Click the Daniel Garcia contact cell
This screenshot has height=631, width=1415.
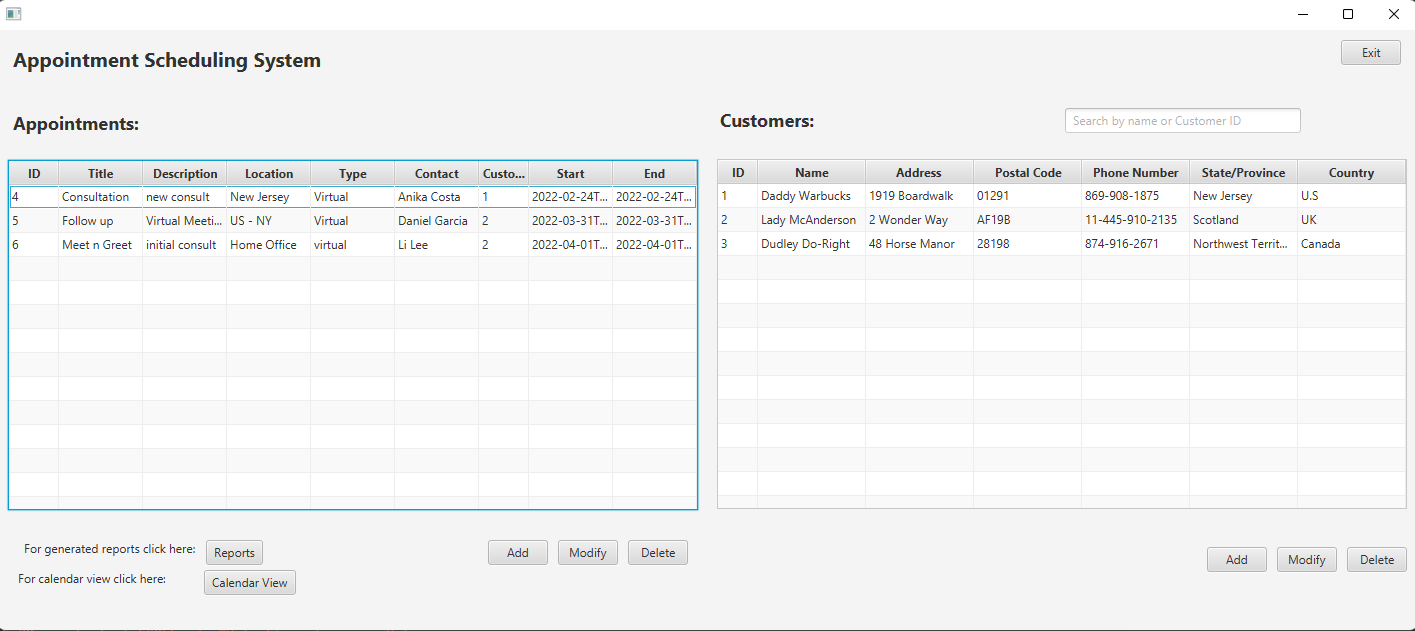(437, 221)
